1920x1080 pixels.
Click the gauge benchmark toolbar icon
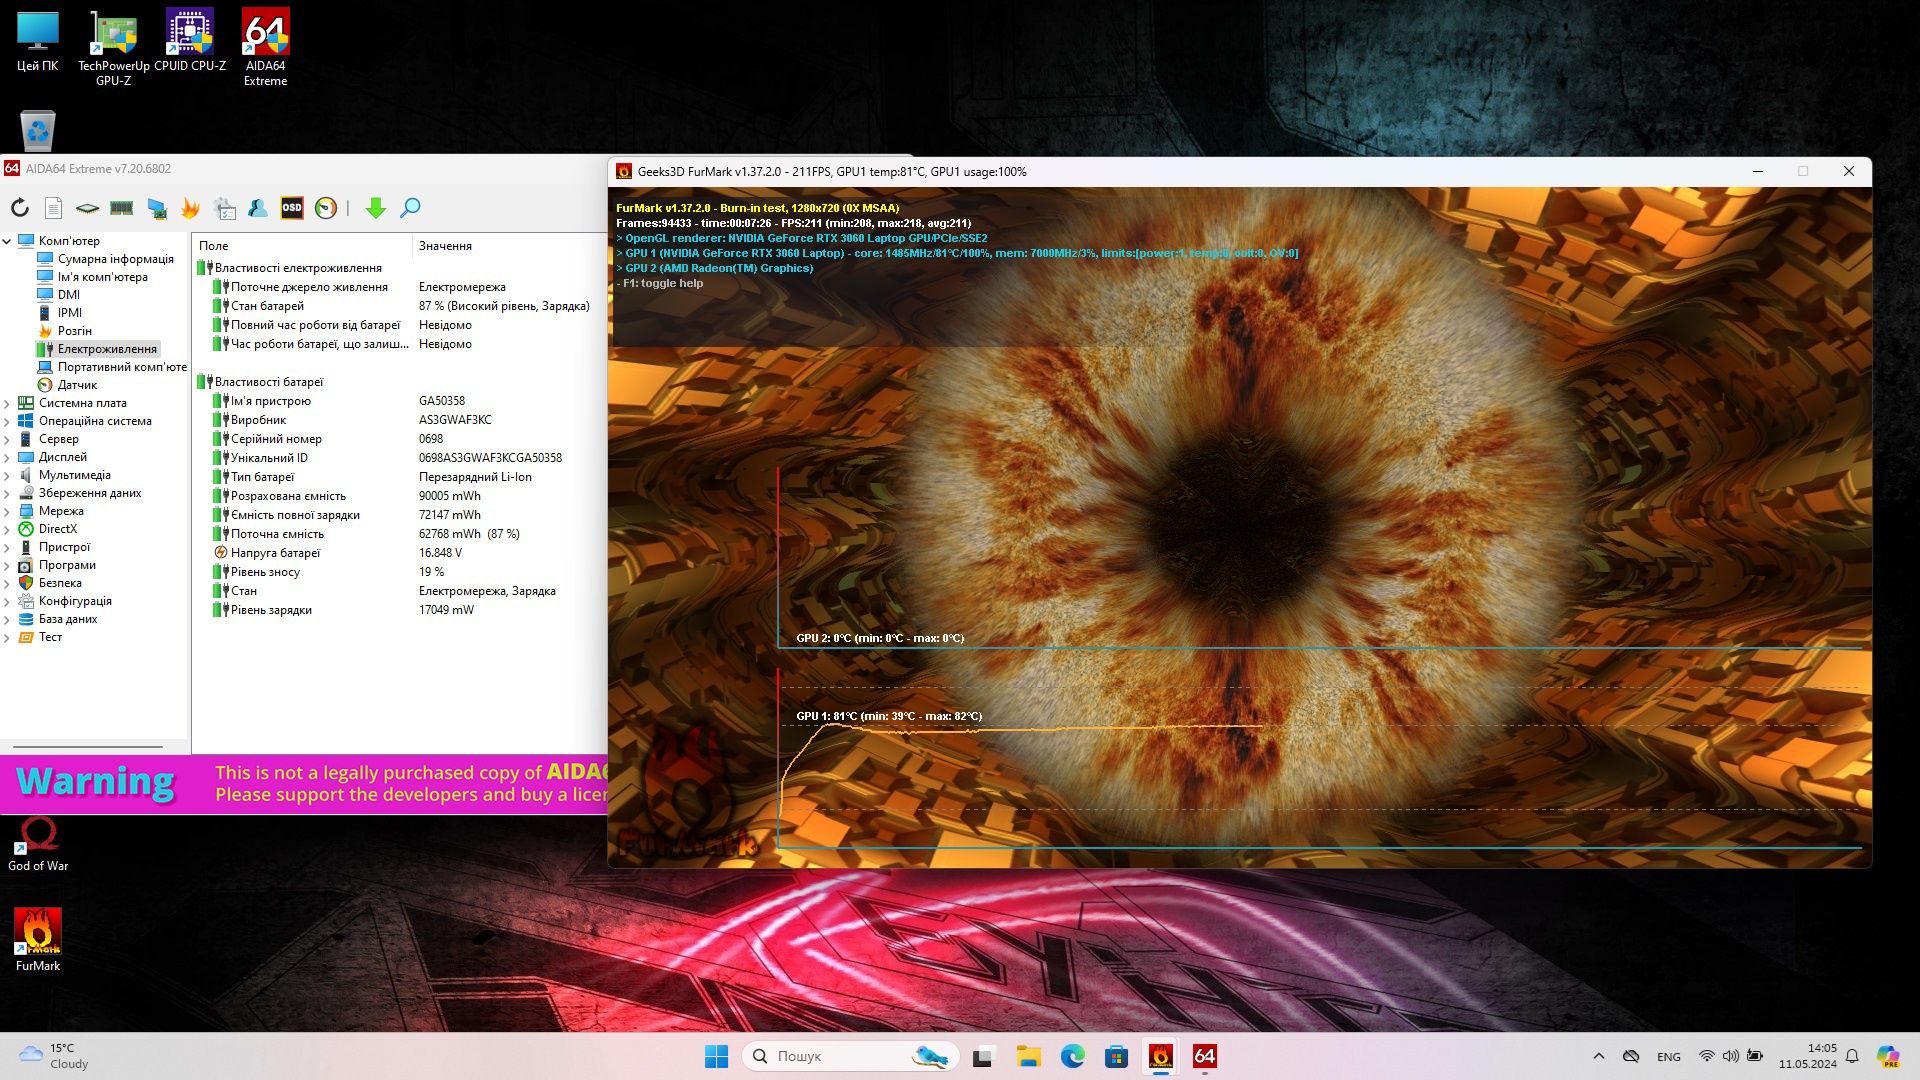[x=326, y=208]
